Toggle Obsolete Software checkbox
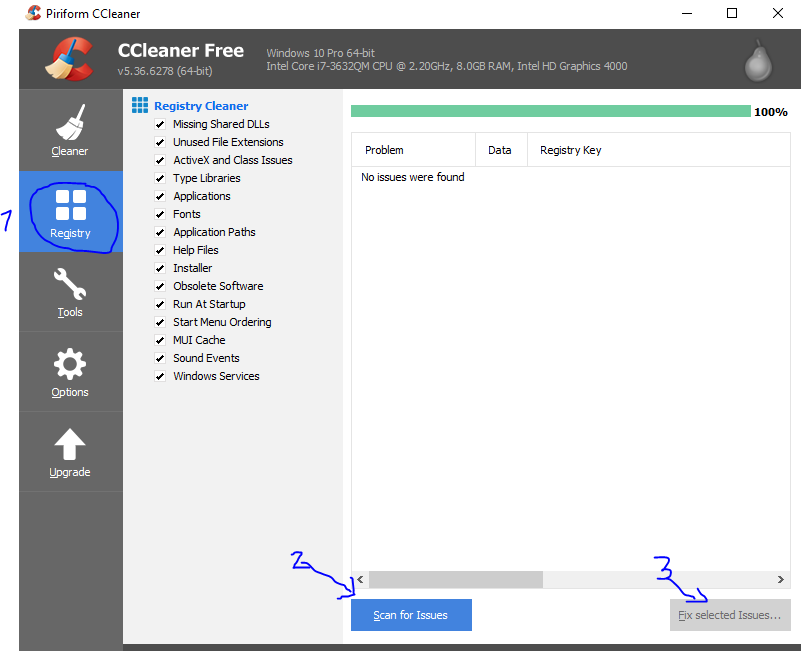The image size is (801, 651). 160,286
